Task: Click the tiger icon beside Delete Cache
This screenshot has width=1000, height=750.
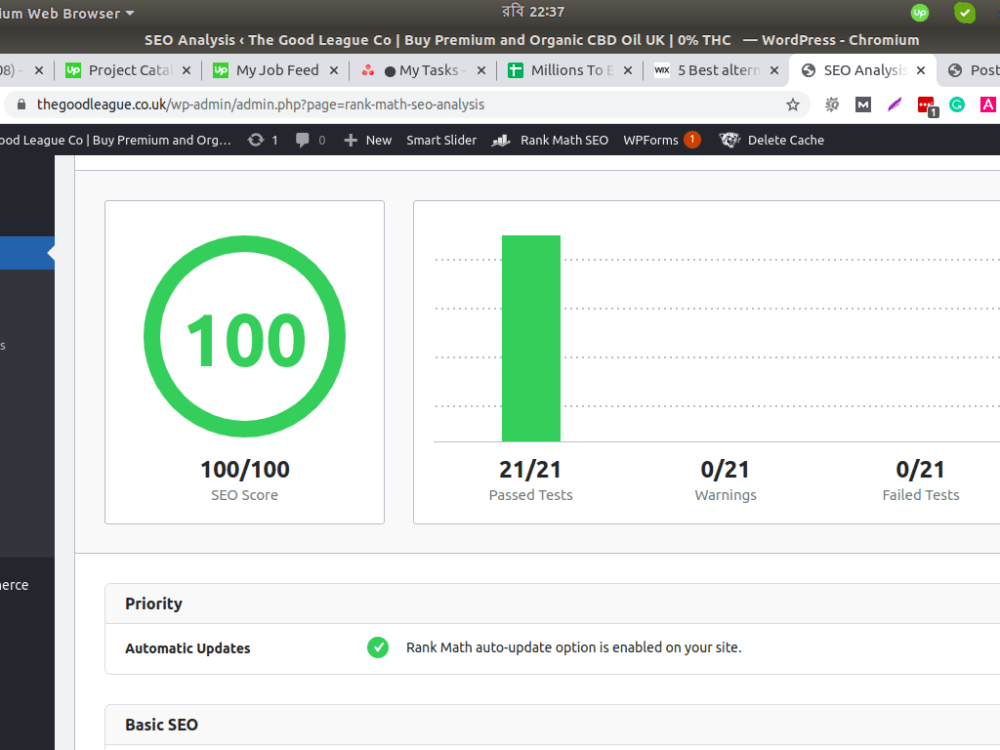Action: coord(730,140)
